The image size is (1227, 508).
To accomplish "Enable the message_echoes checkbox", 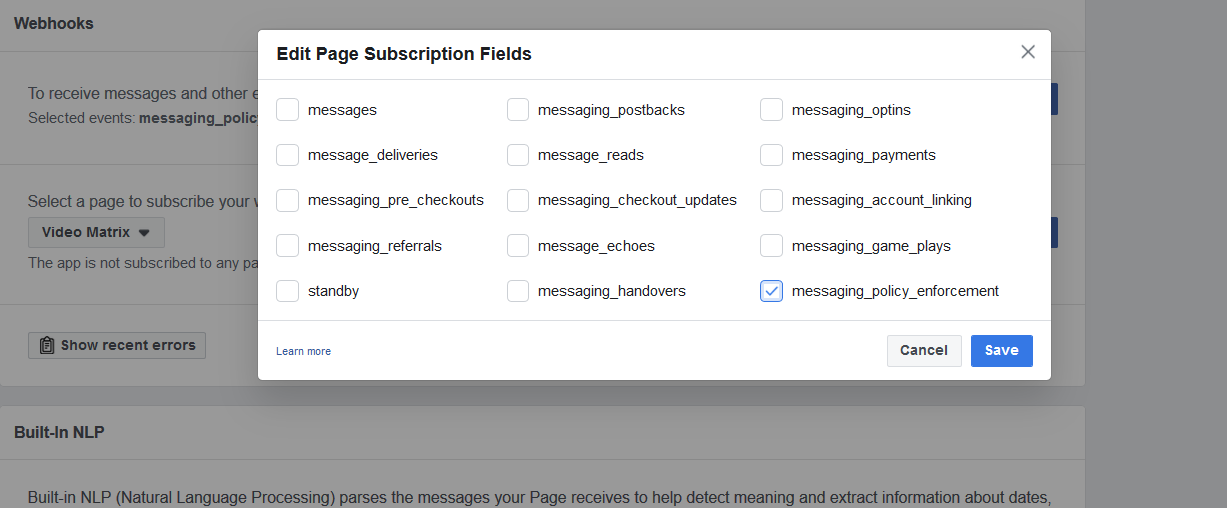I will [518, 246].
